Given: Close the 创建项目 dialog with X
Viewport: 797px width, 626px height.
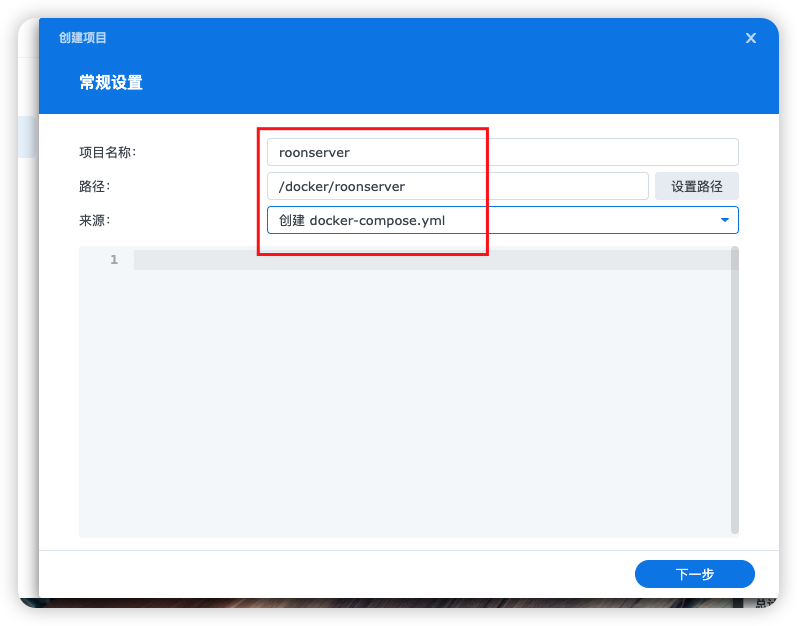Looking at the screenshot, I should (751, 38).
